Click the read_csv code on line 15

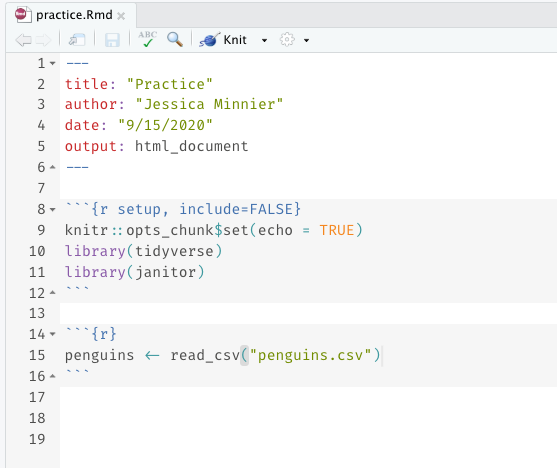click(x=205, y=355)
